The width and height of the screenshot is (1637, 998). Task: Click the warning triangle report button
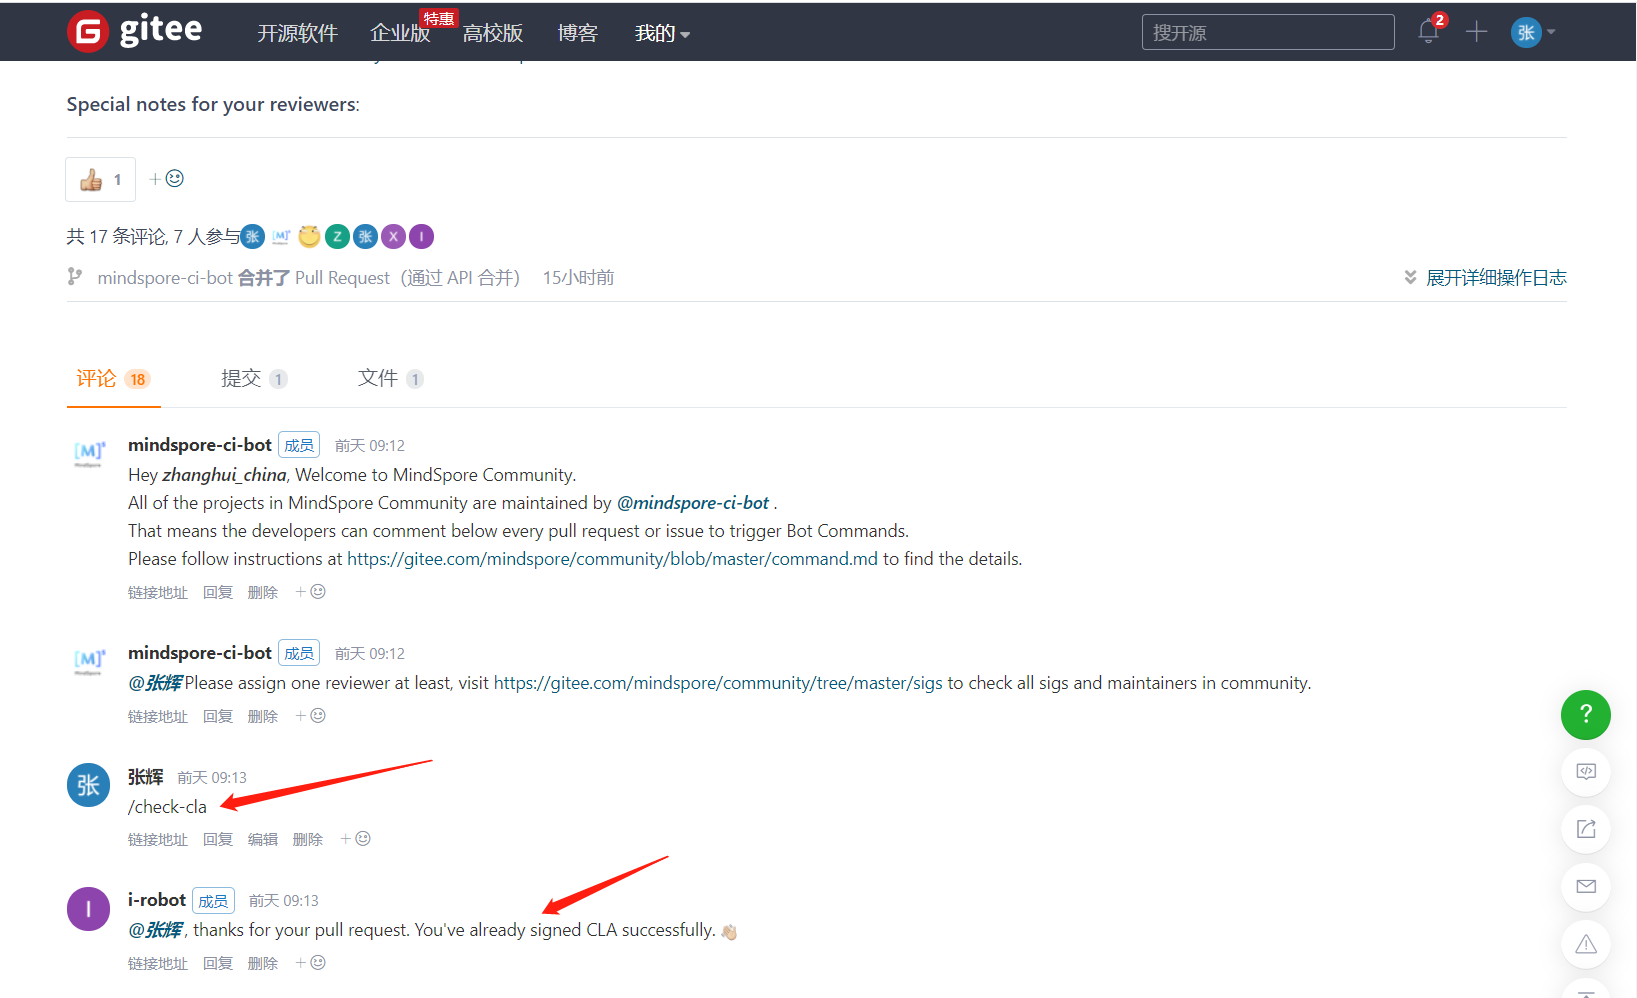pyautogui.click(x=1586, y=944)
